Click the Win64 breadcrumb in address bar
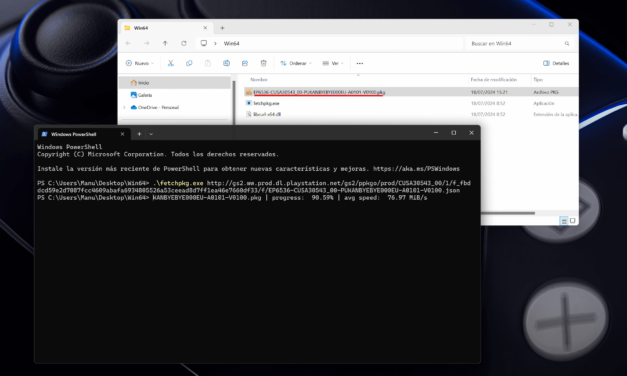Viewport: 627px width, 376px height. coord(232,43)
